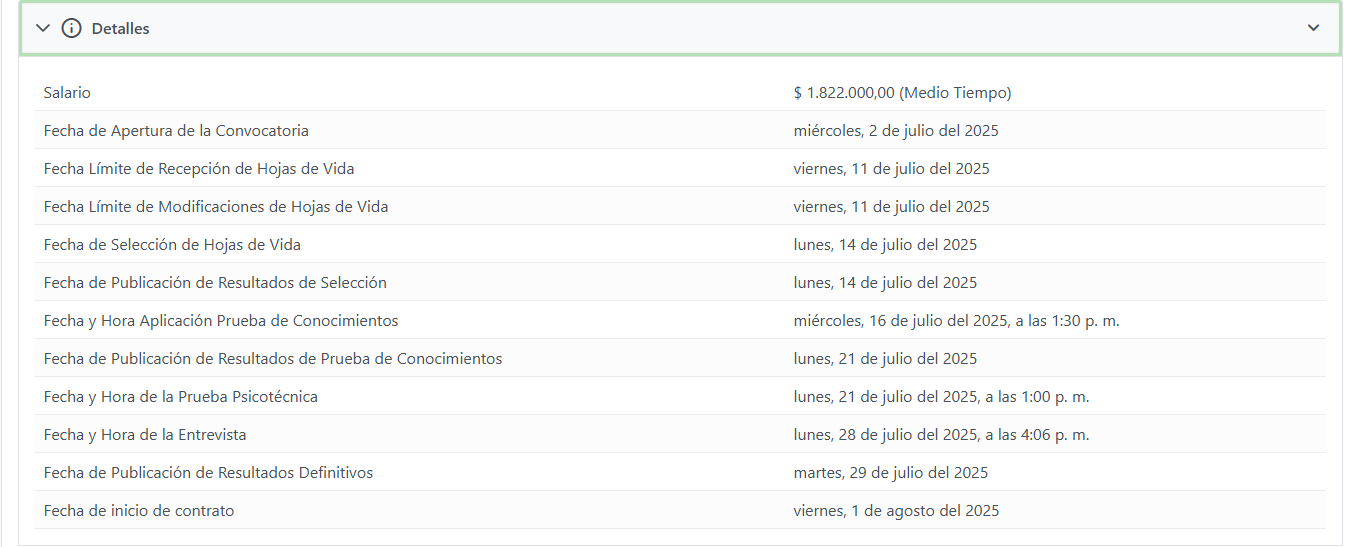Select Fecha de Apertura de la Convocatoria label
1359x547 pixels.
click(x=176, y=131)
